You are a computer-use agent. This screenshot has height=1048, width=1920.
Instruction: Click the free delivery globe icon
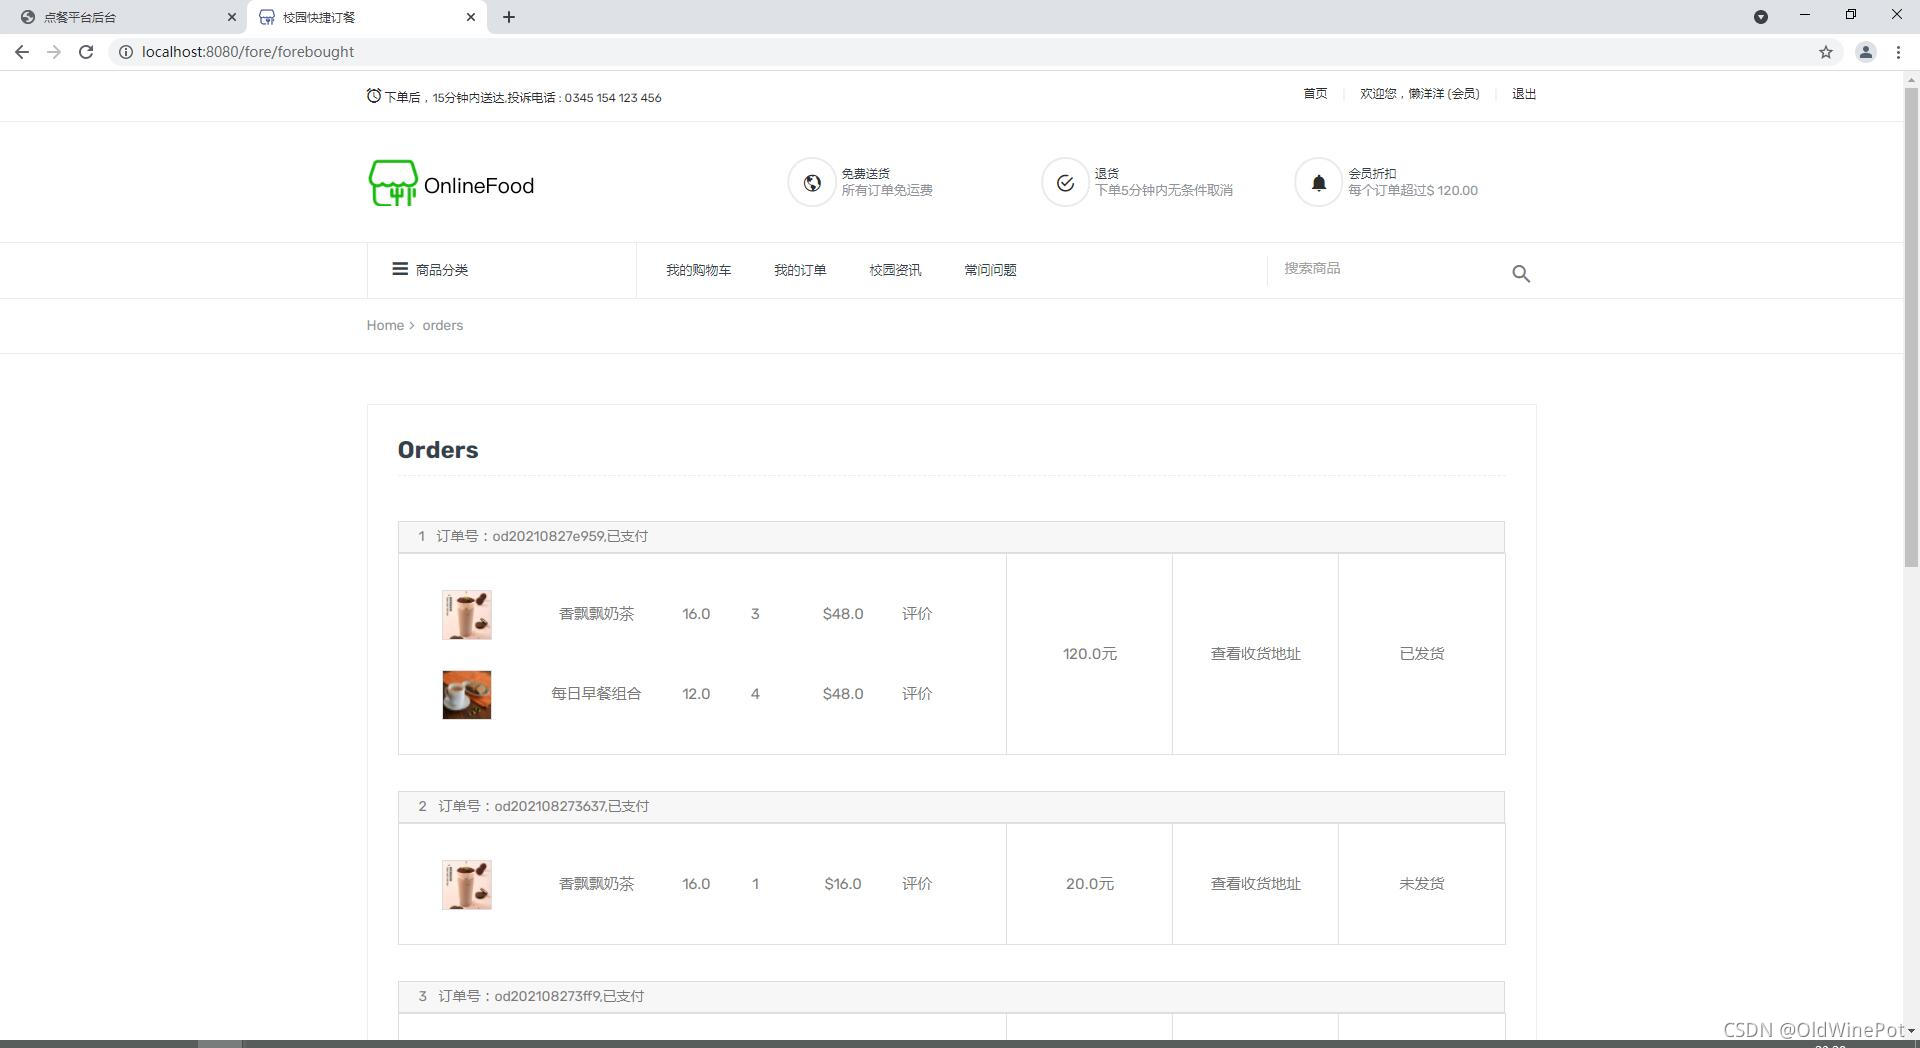[x=812, y=183]
